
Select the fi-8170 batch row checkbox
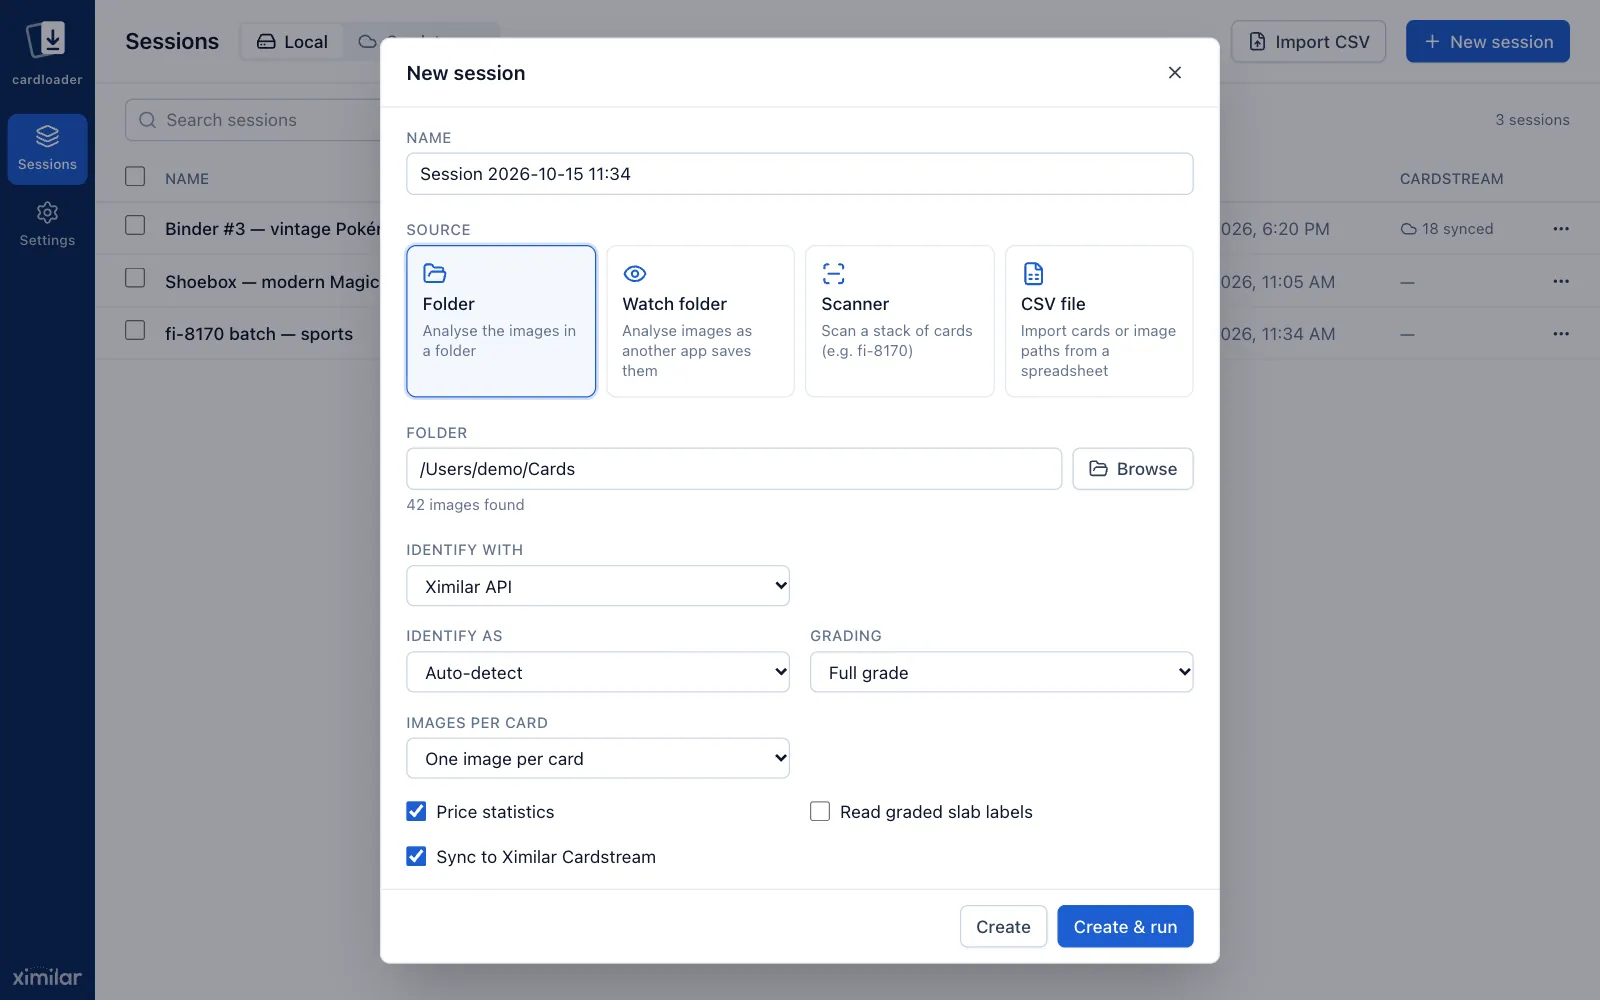pos(135,330)
